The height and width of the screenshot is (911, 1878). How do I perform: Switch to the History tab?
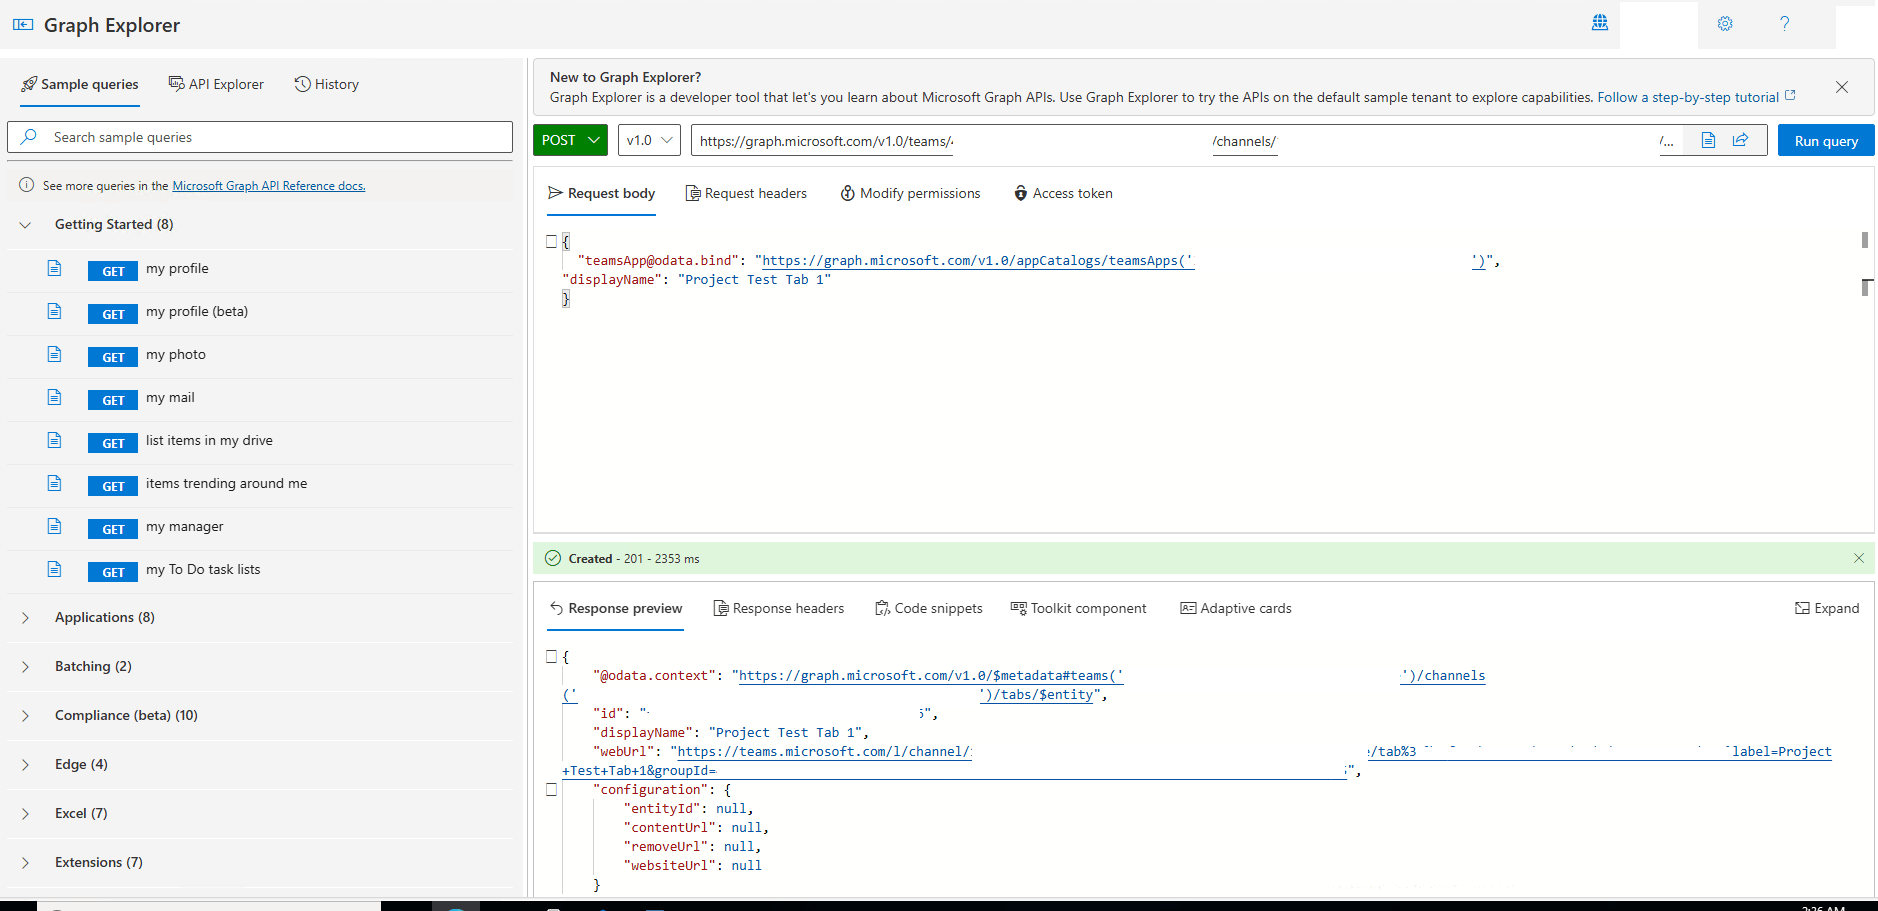(x=326, y=84)
